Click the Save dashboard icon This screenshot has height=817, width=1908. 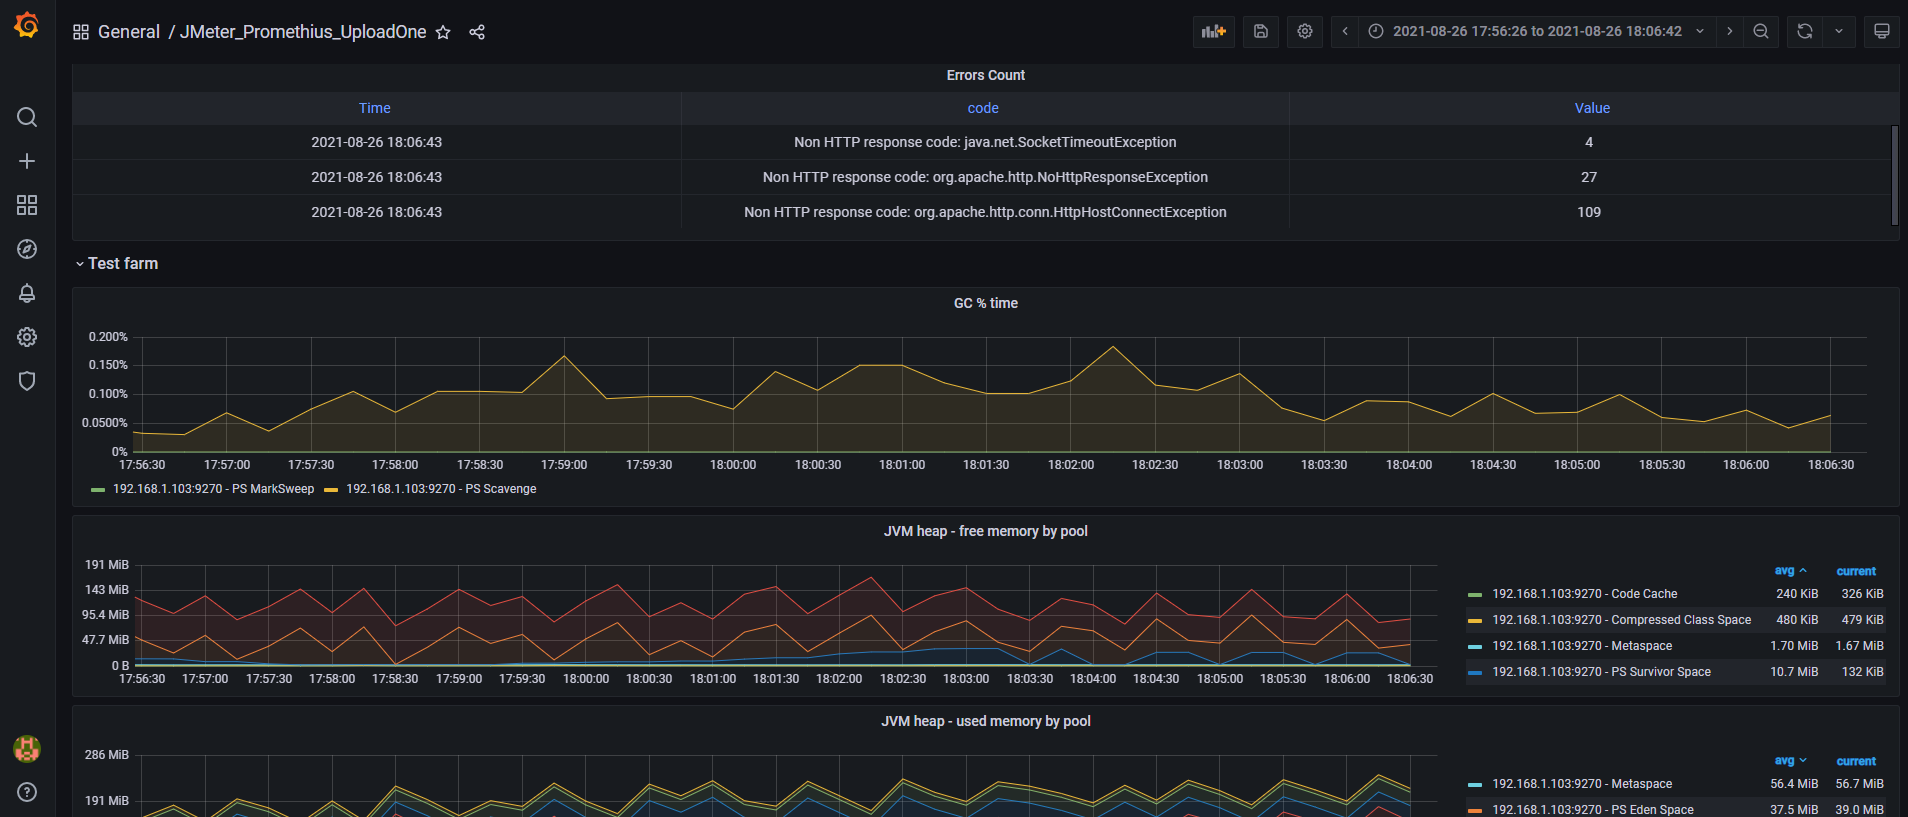(x=1261, y=31)
